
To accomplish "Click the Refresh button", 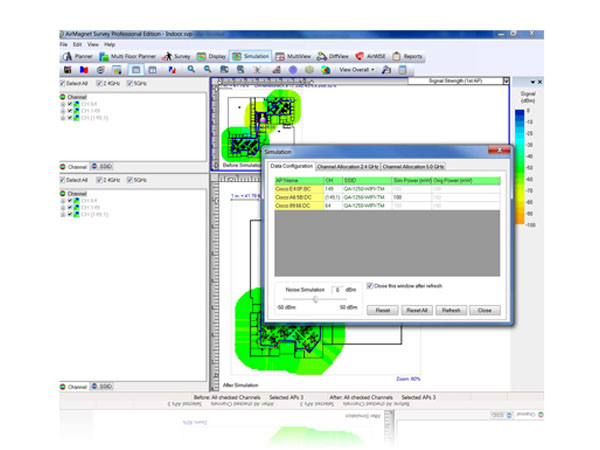I will [x=451, y=310].
